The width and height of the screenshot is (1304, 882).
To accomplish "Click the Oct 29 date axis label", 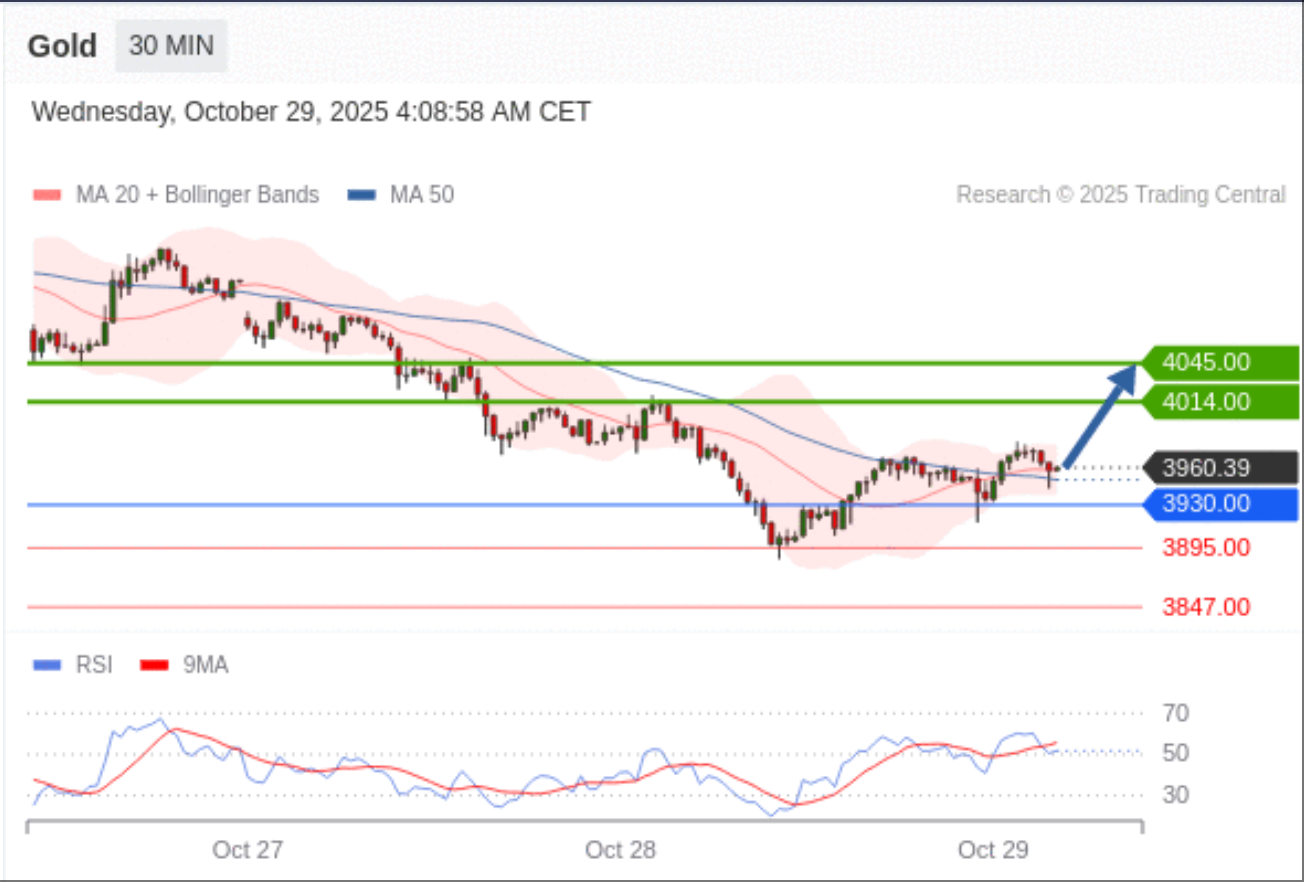I will click(x=992, y=850).
